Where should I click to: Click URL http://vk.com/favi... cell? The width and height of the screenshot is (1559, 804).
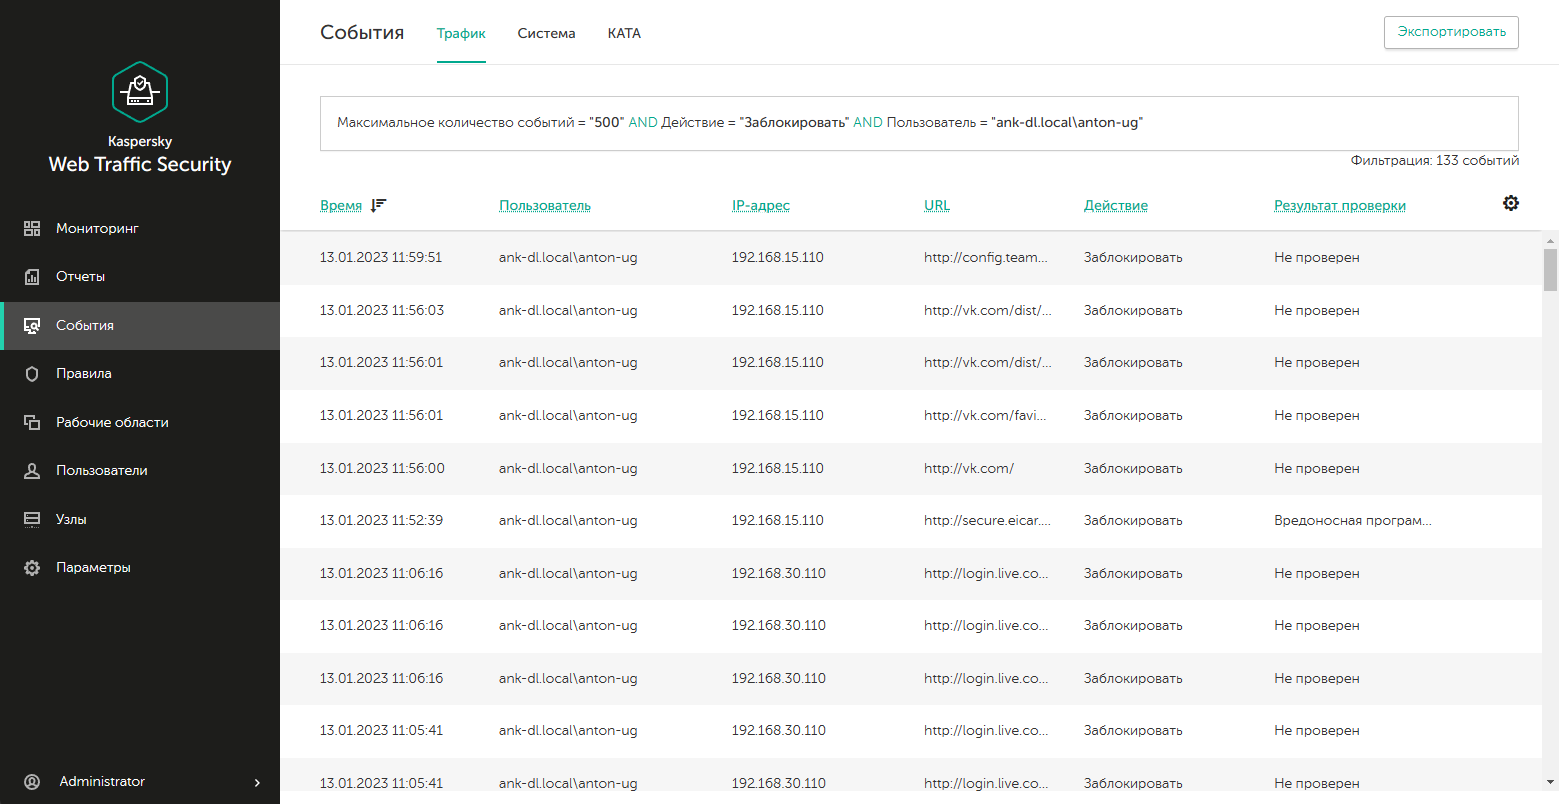tap(985, 416)
